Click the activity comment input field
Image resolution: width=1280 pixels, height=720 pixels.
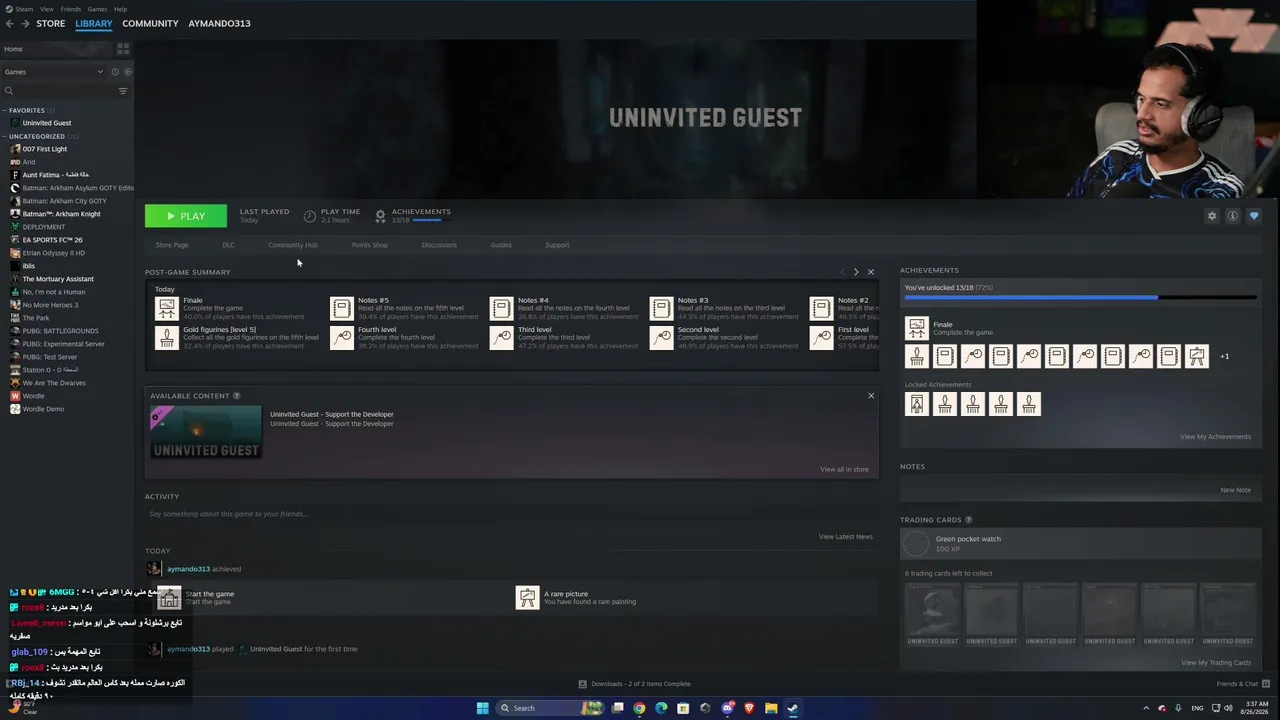(511, 514)
